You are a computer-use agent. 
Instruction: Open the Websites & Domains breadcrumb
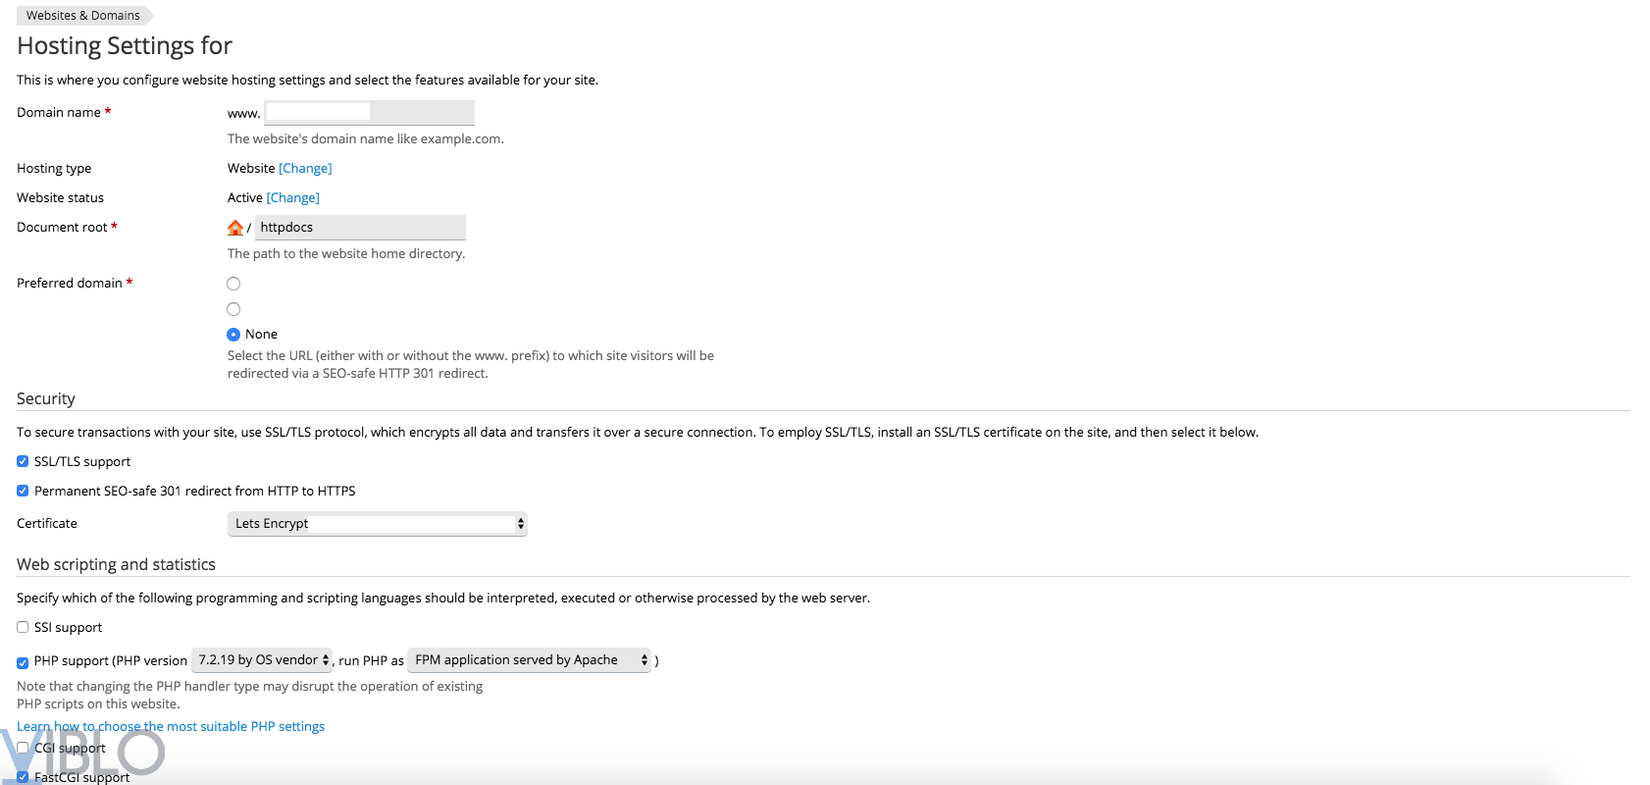[x=83, y=15]
